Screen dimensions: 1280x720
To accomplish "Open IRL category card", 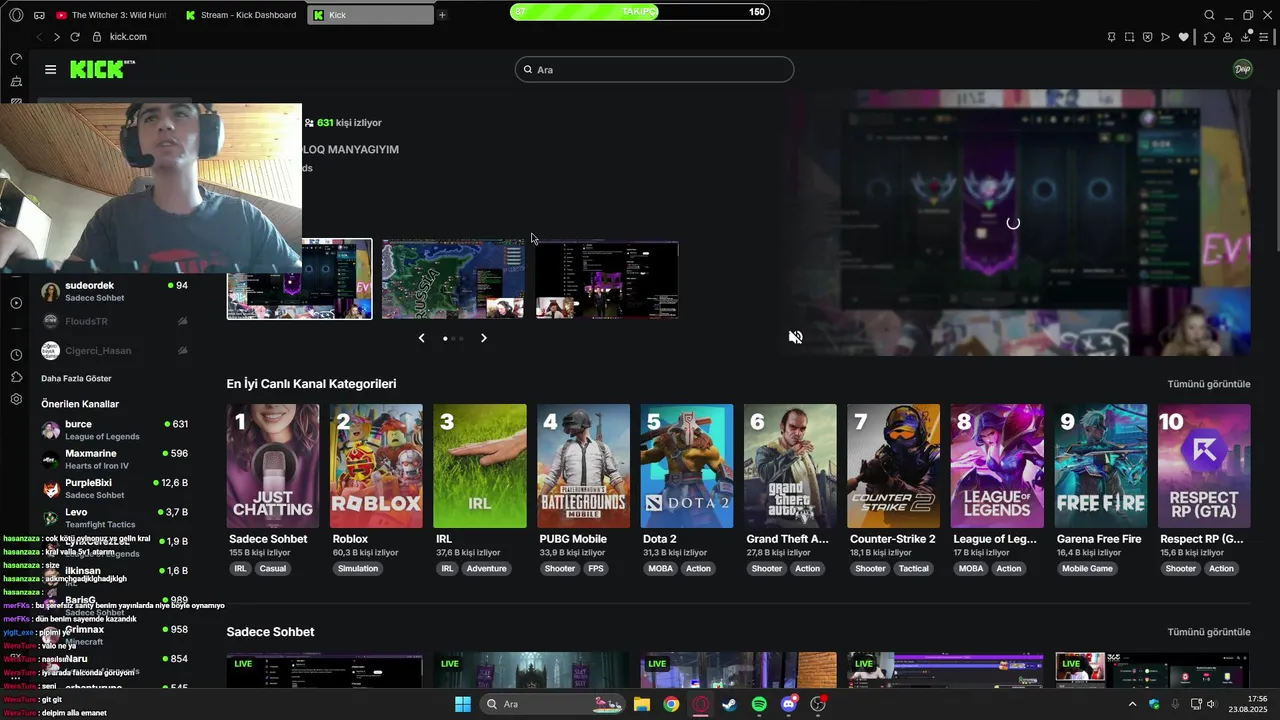I will point(480,466).
